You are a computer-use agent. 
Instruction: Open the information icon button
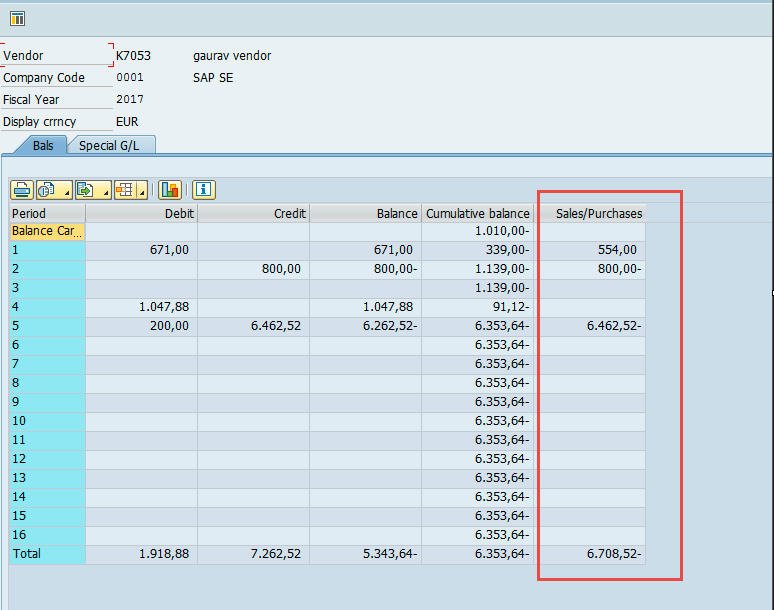point(203,190)
